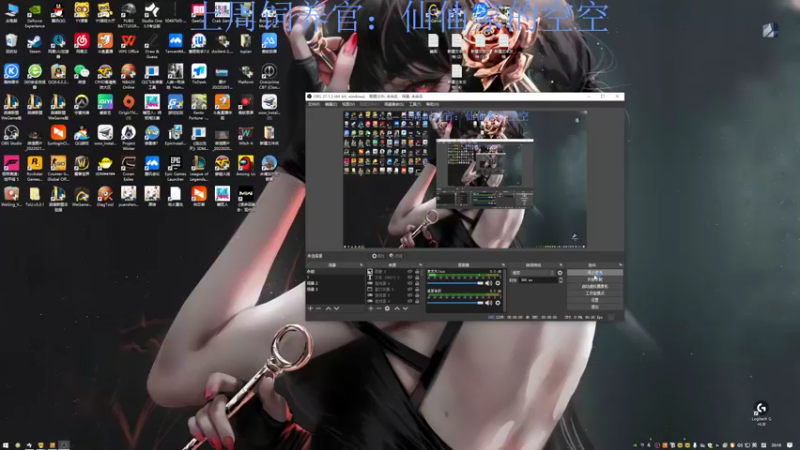
Task: Remove the selected scene with minus icon
Action: (318, 309)
